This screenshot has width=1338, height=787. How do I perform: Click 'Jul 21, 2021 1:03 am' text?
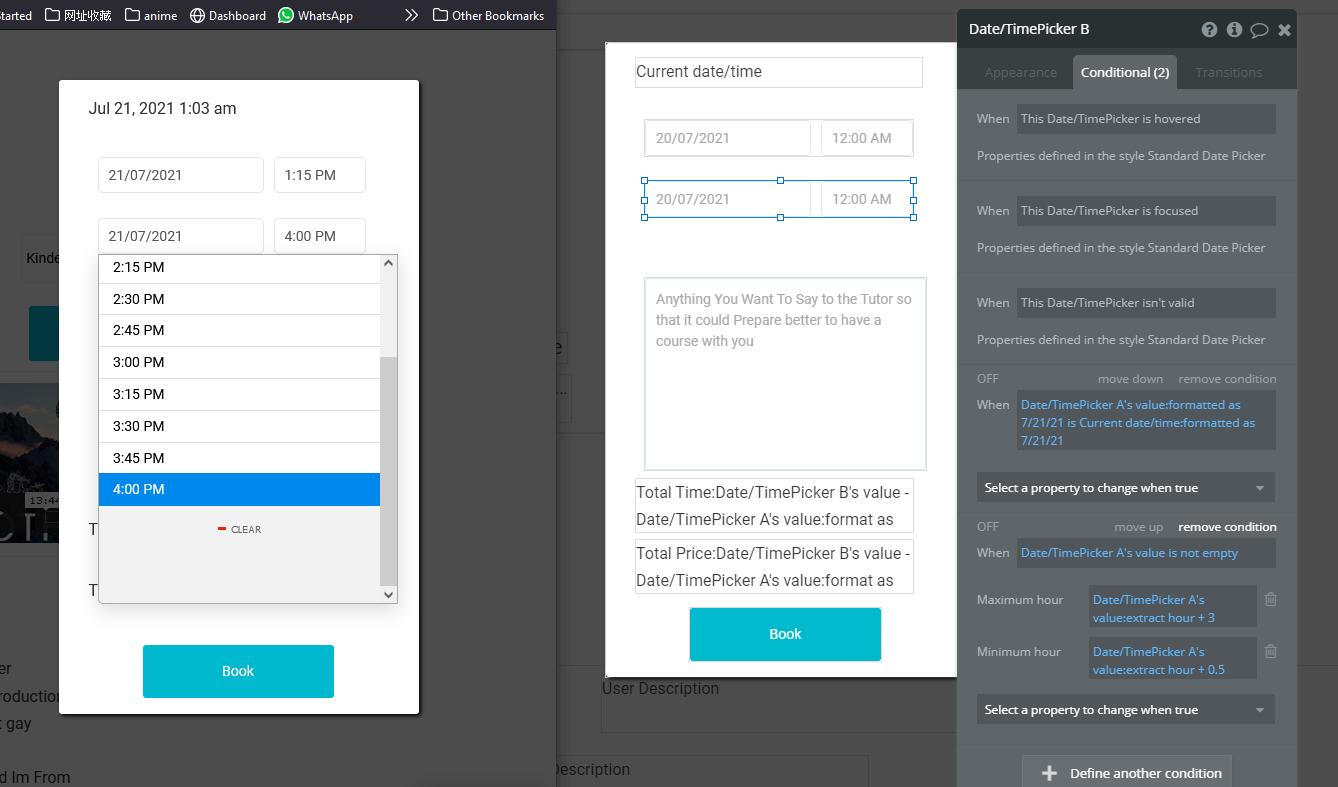pyautogui.click(x=163, y=109)
